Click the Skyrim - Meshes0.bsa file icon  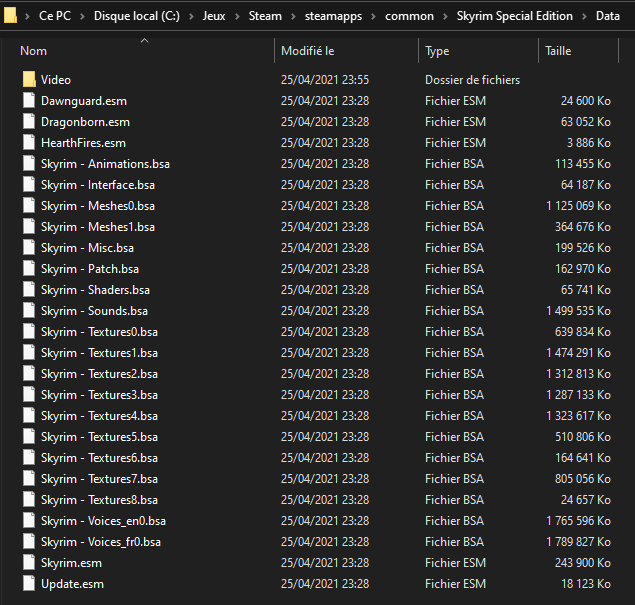point(29,206)
